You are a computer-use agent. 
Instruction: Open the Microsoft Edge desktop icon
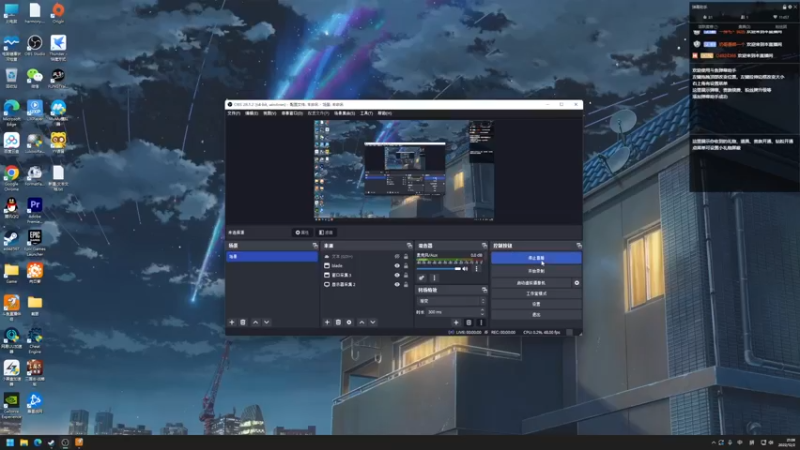click(x=11, y=111)
